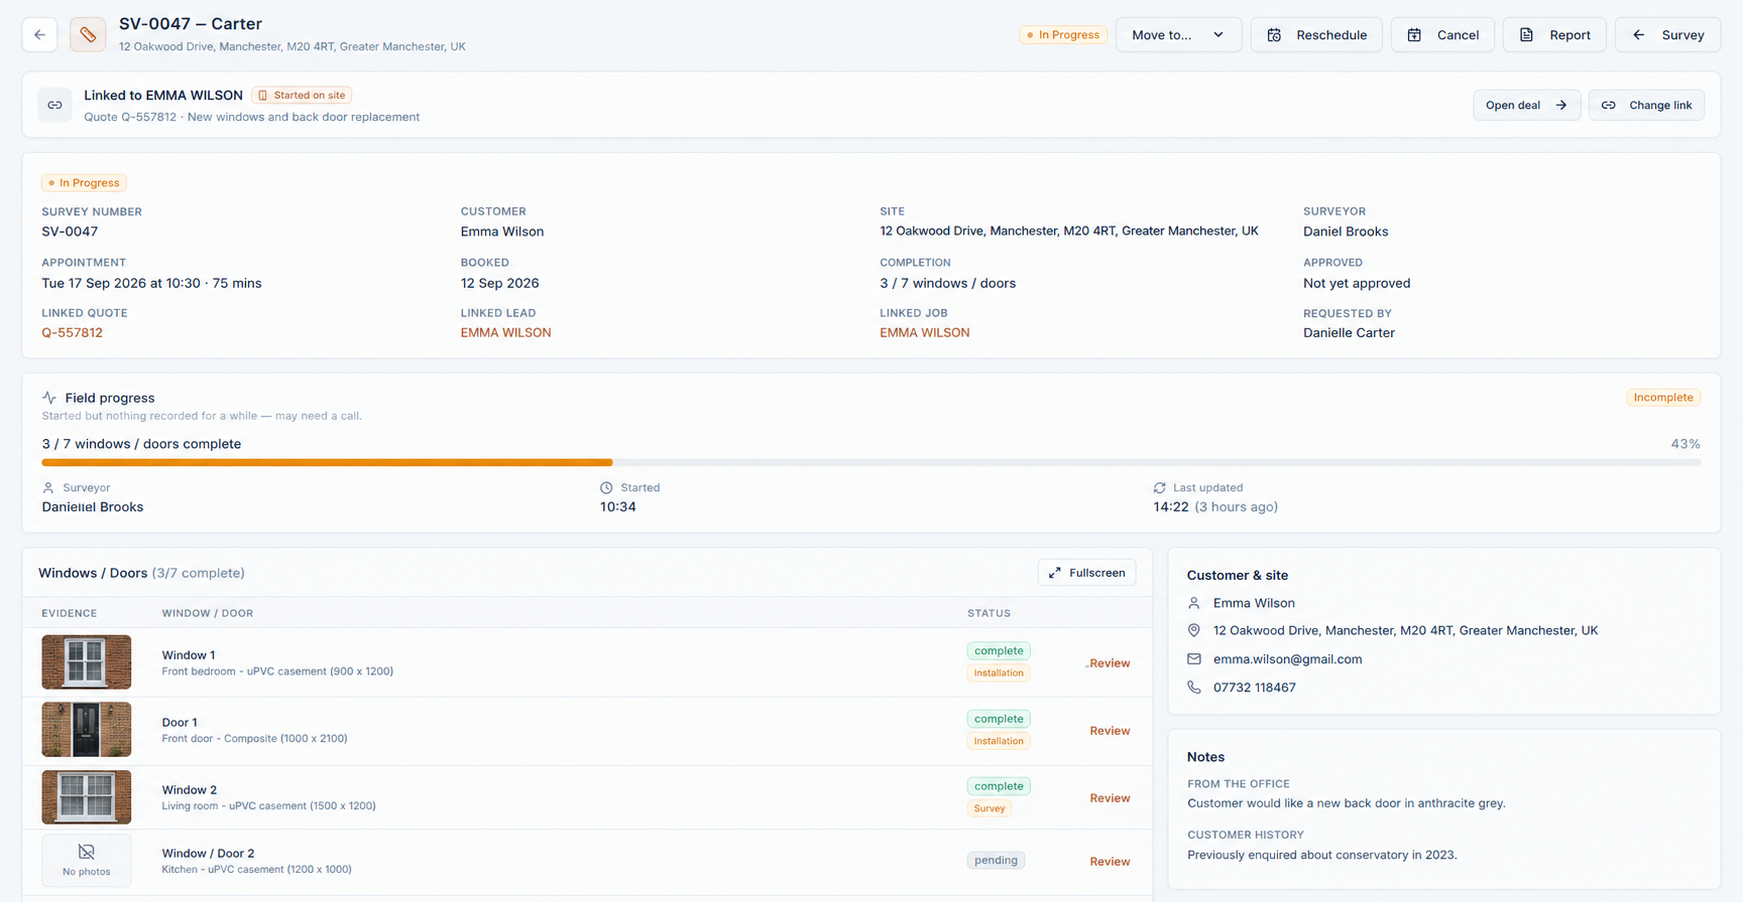Click the No photos placeholder for Window / Door 2
The width and height of the screenshot is (1743, 902).
tap(86, 860)
